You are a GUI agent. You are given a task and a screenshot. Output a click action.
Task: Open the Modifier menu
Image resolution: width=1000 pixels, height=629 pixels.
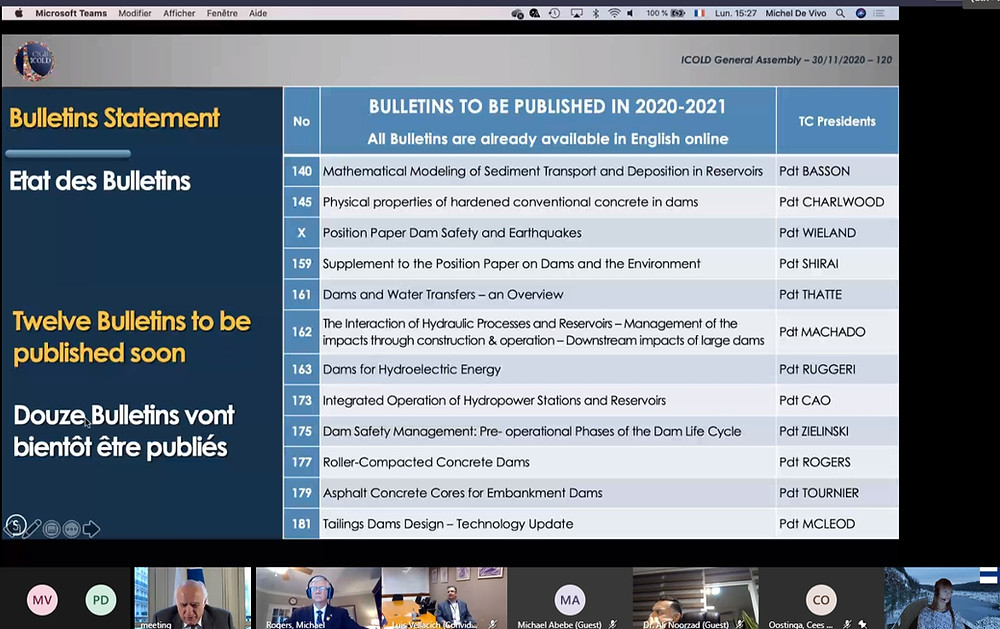coord(135,13)
